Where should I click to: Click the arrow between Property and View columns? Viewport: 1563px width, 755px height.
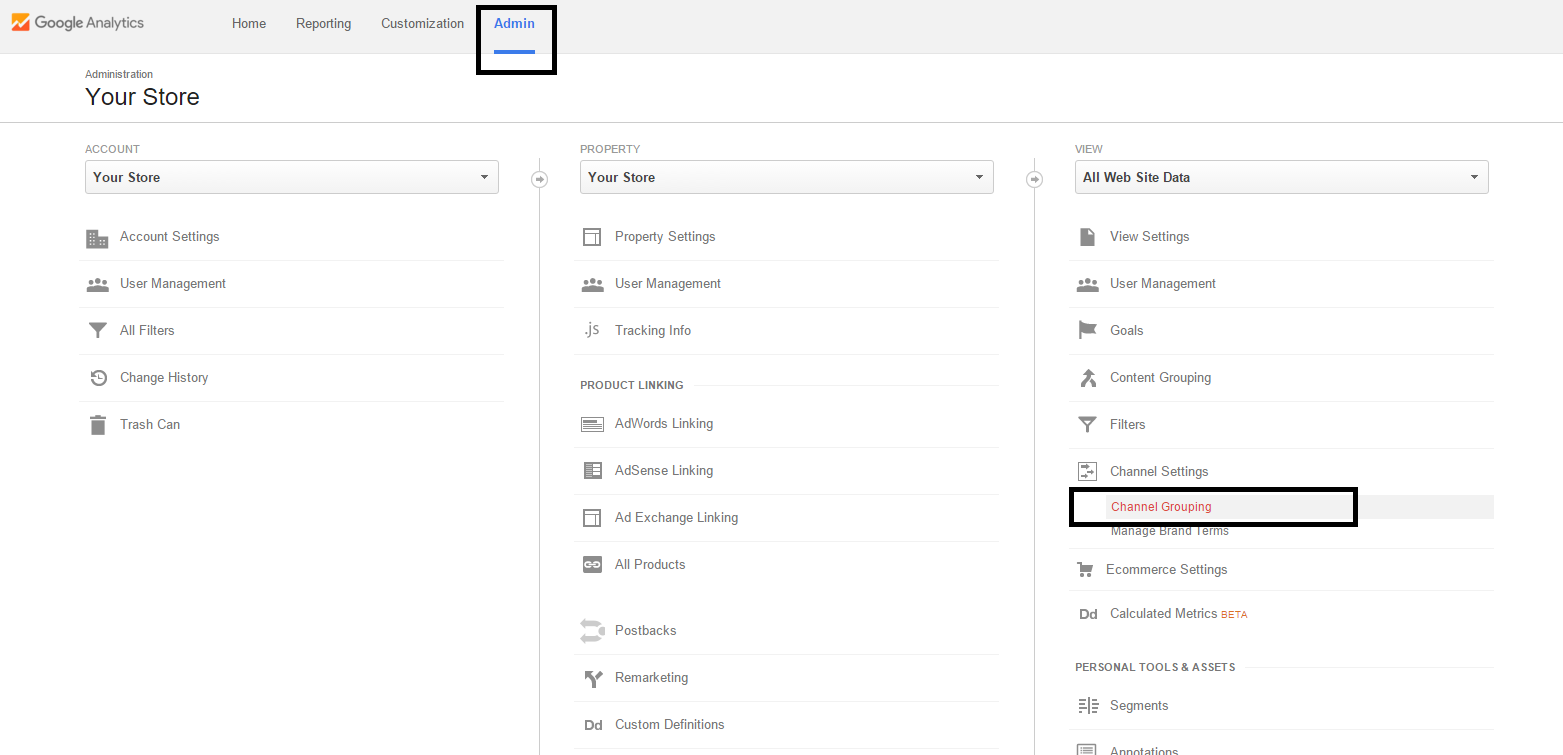[1034, 179]
